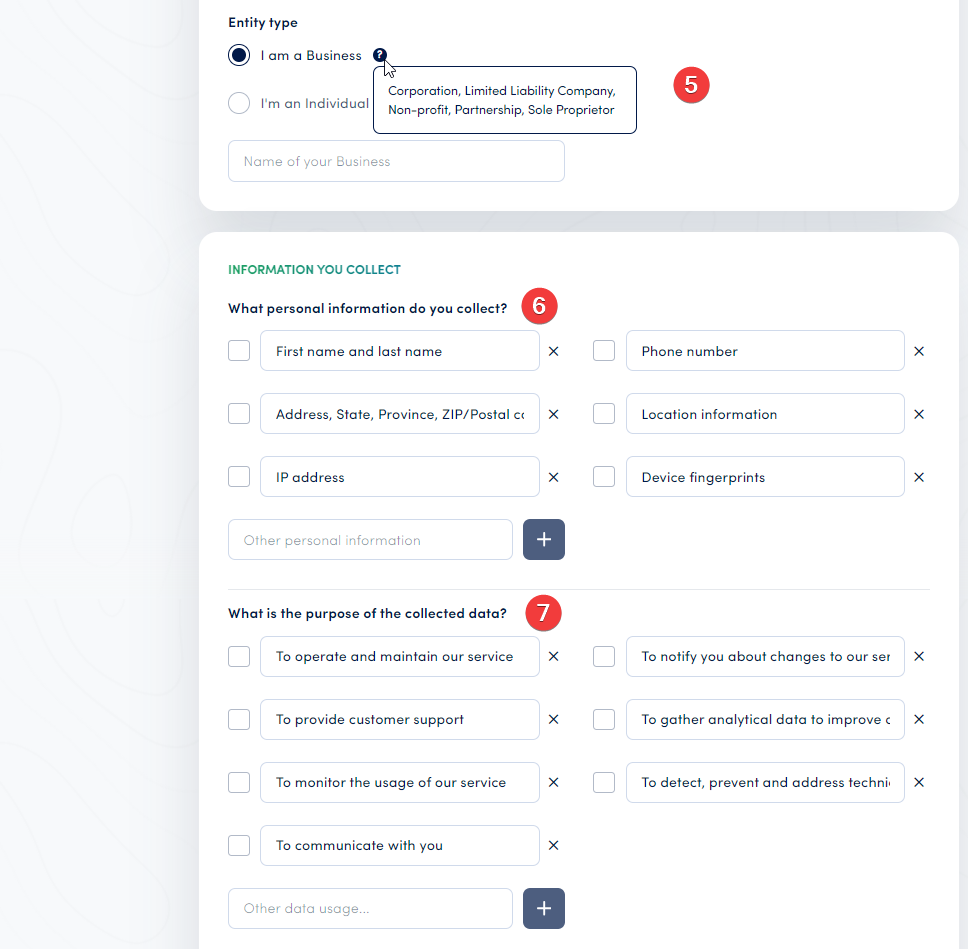Click the help icon beside I am a Business
The width and height of the screenshot is (968, 949).
(x=379, y=56)
